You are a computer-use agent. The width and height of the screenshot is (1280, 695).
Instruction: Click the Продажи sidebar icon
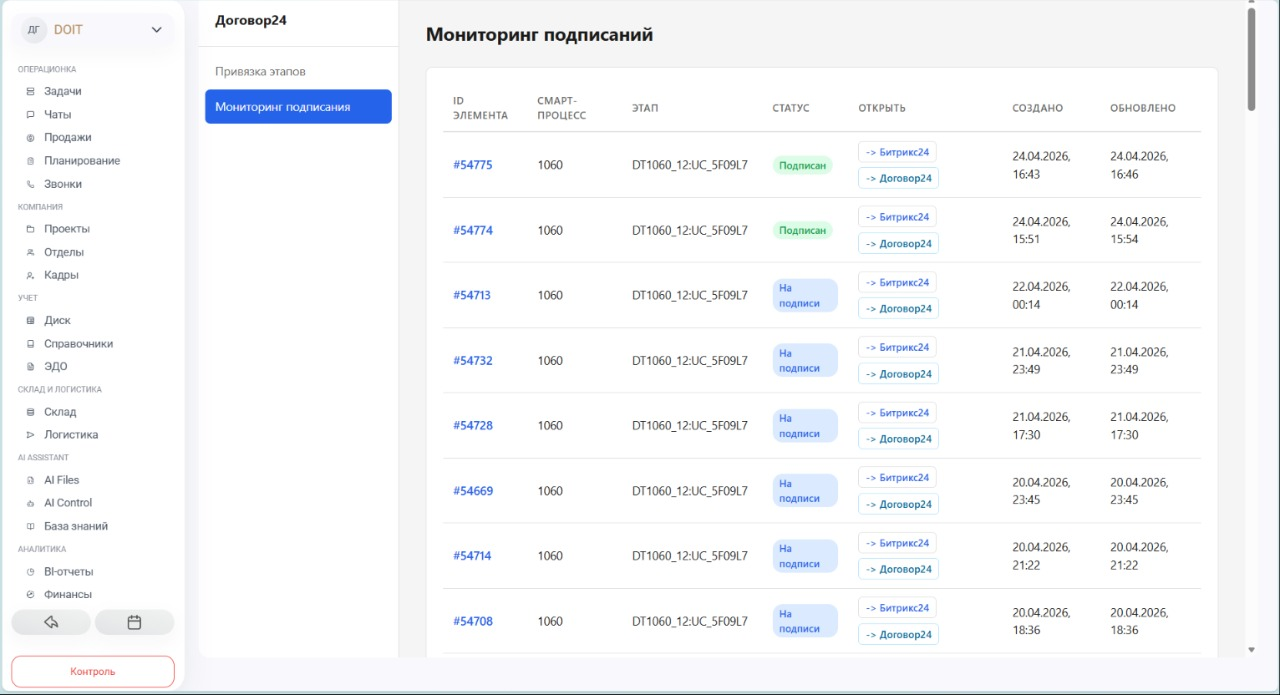[x=30, y=137]
